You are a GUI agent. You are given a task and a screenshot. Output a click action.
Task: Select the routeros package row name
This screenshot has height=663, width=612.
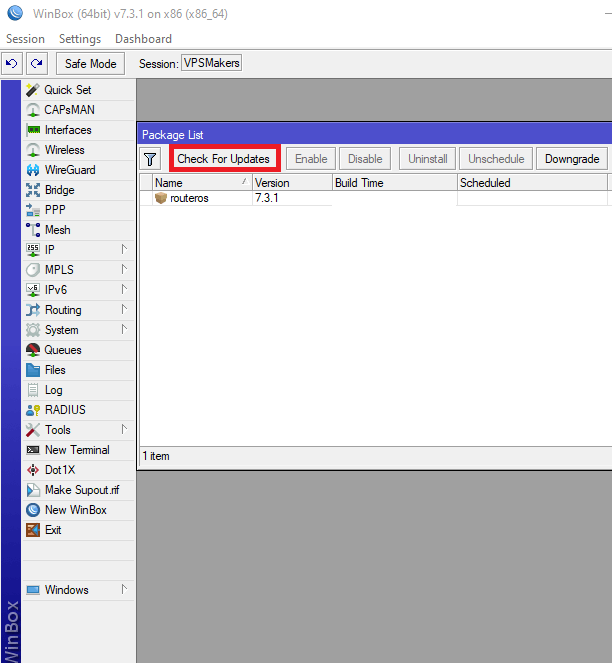click(189, 198)
